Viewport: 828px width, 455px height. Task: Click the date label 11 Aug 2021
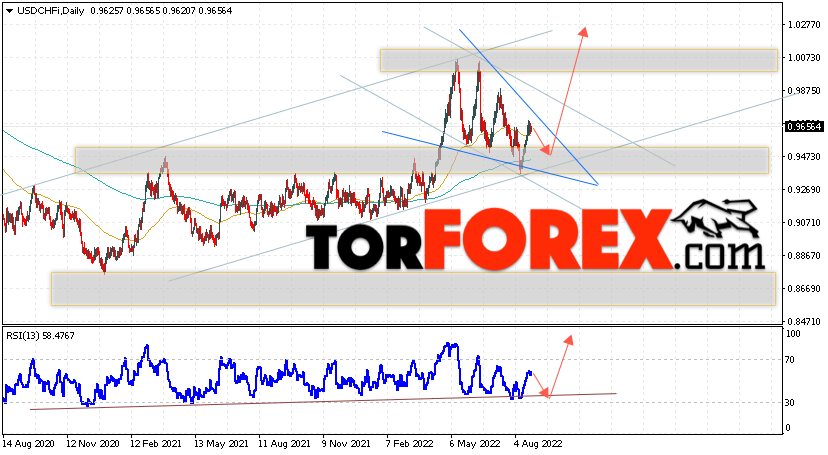(284, 444)
